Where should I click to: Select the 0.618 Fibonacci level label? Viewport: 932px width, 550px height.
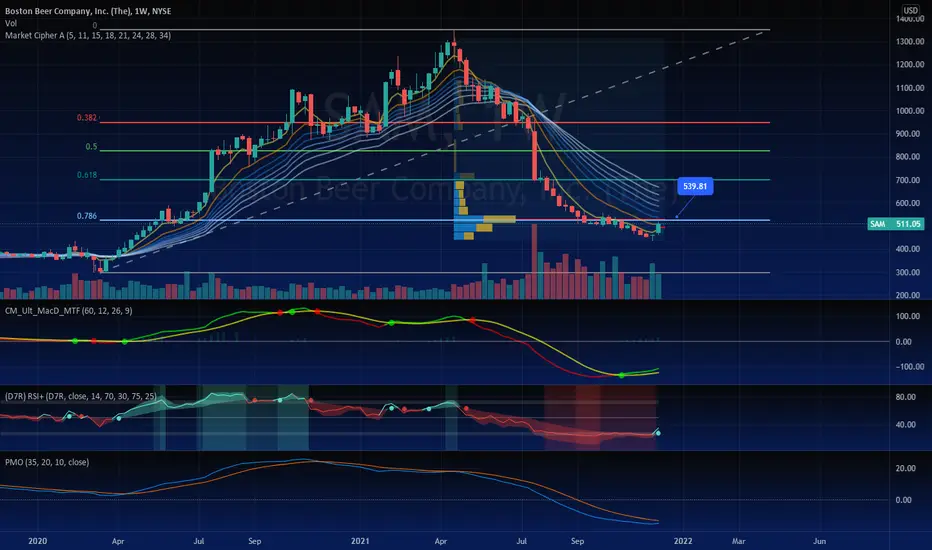(x=87, y=175)
